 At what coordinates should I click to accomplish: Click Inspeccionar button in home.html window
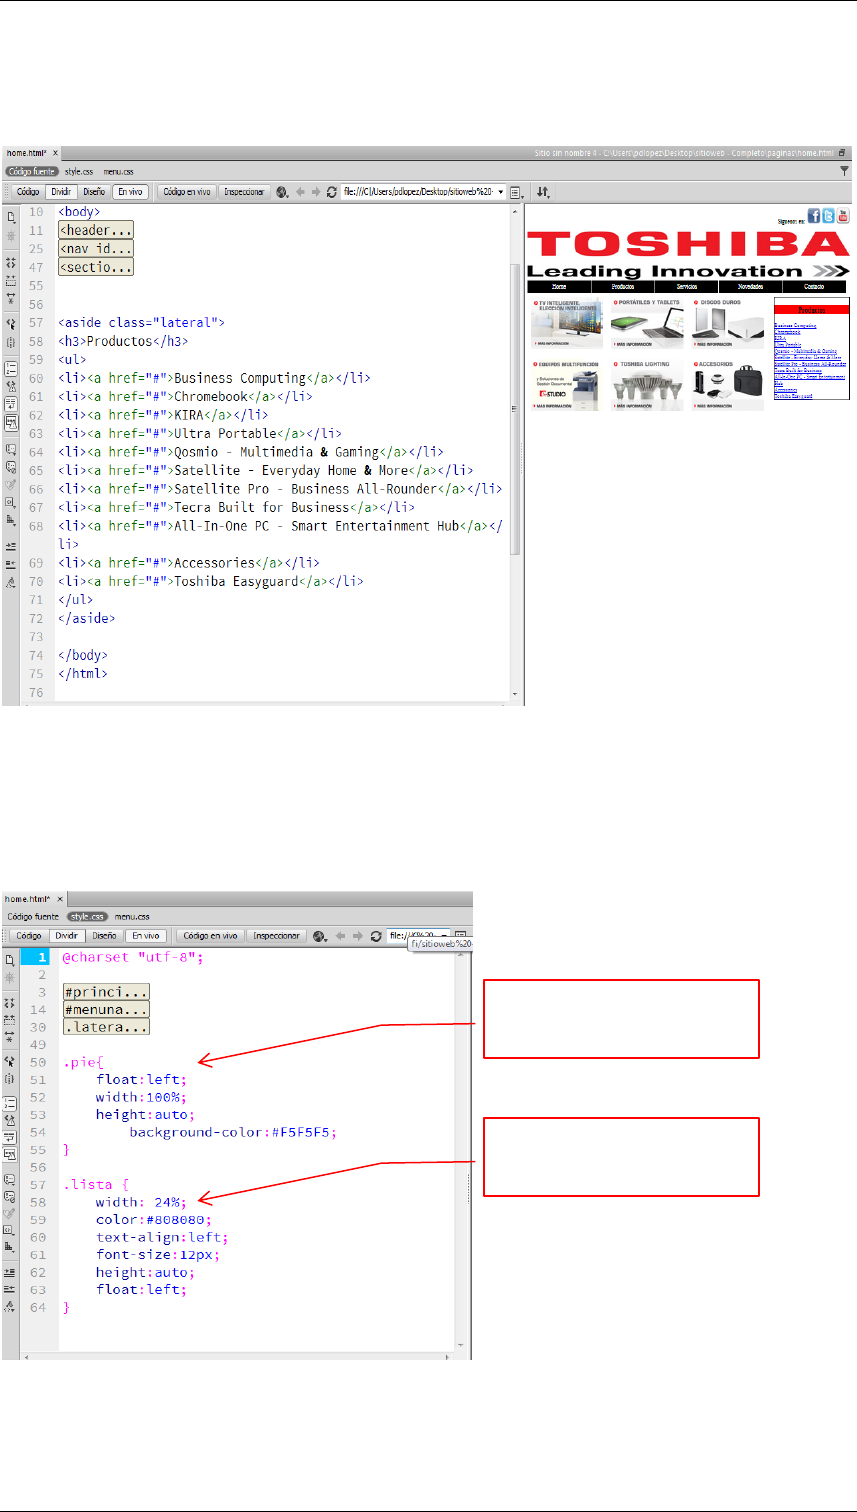click(x=244, y=191)
